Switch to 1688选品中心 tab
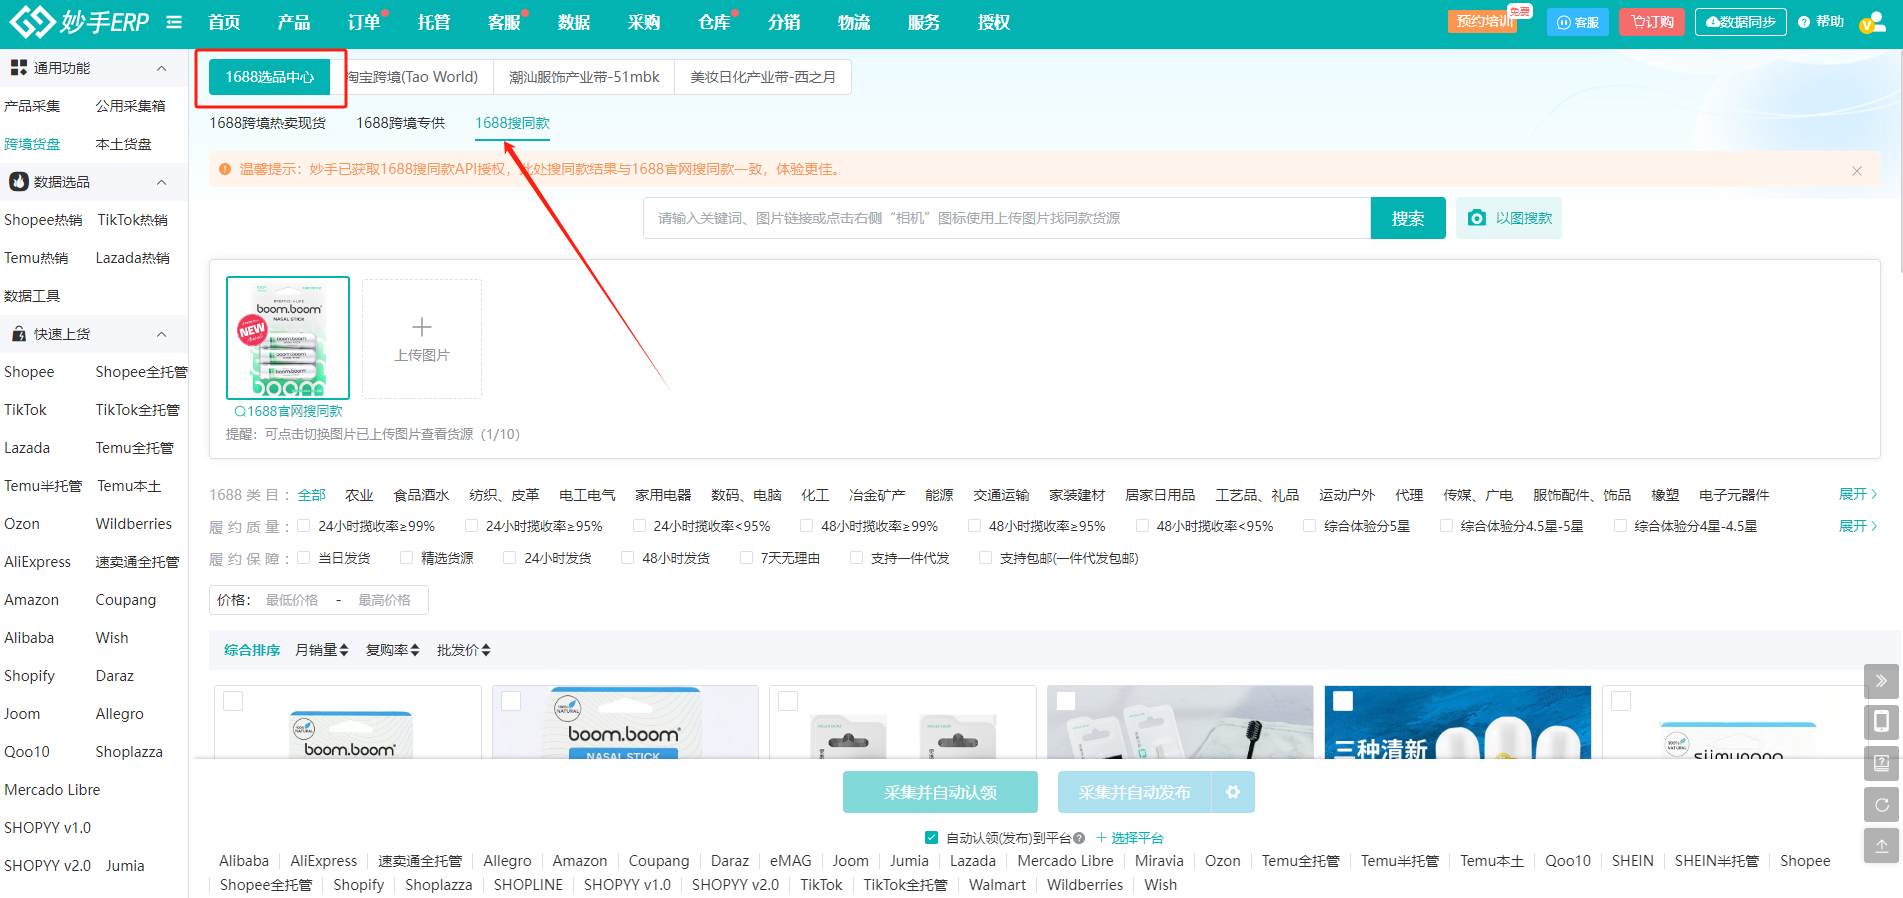The width and height of the screenshot is (1903, 898). 270,77
